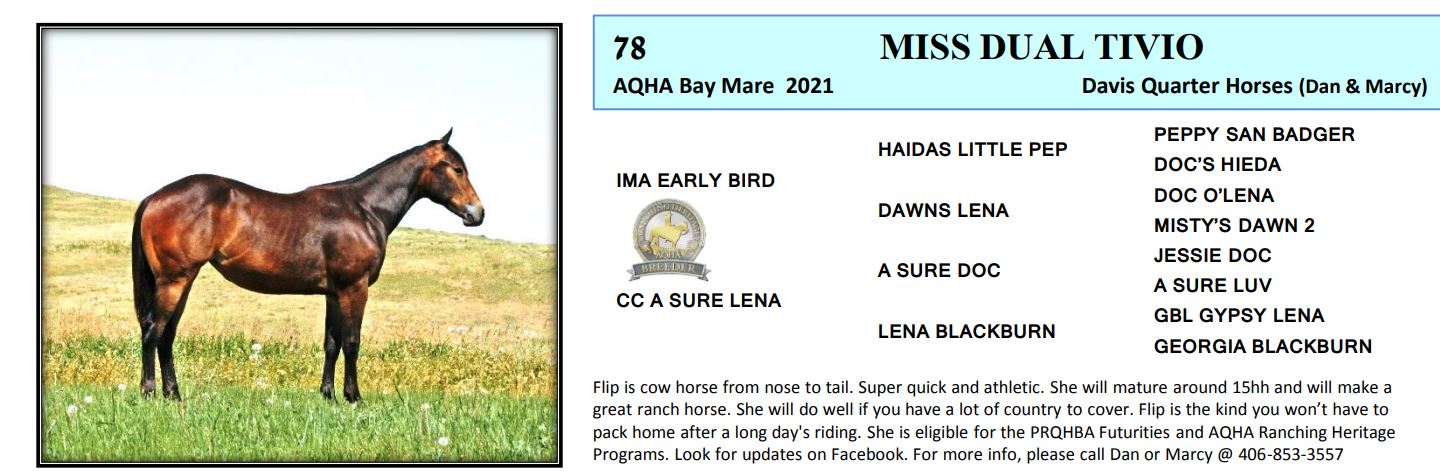
Task: Click A SURE DOC in pedigree
Action: [x=938, y=271]
